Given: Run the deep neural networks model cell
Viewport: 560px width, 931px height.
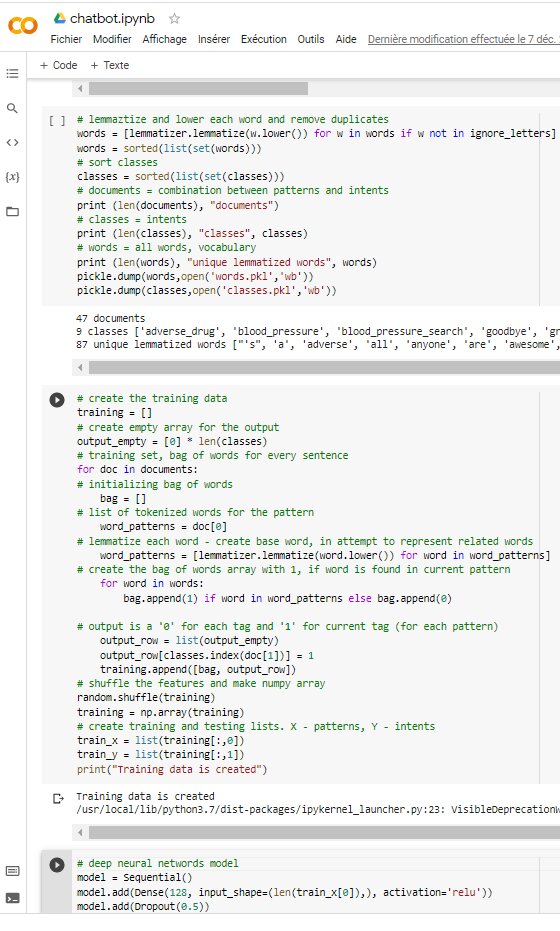Looking at the screenshot, I should pos(56,864).
